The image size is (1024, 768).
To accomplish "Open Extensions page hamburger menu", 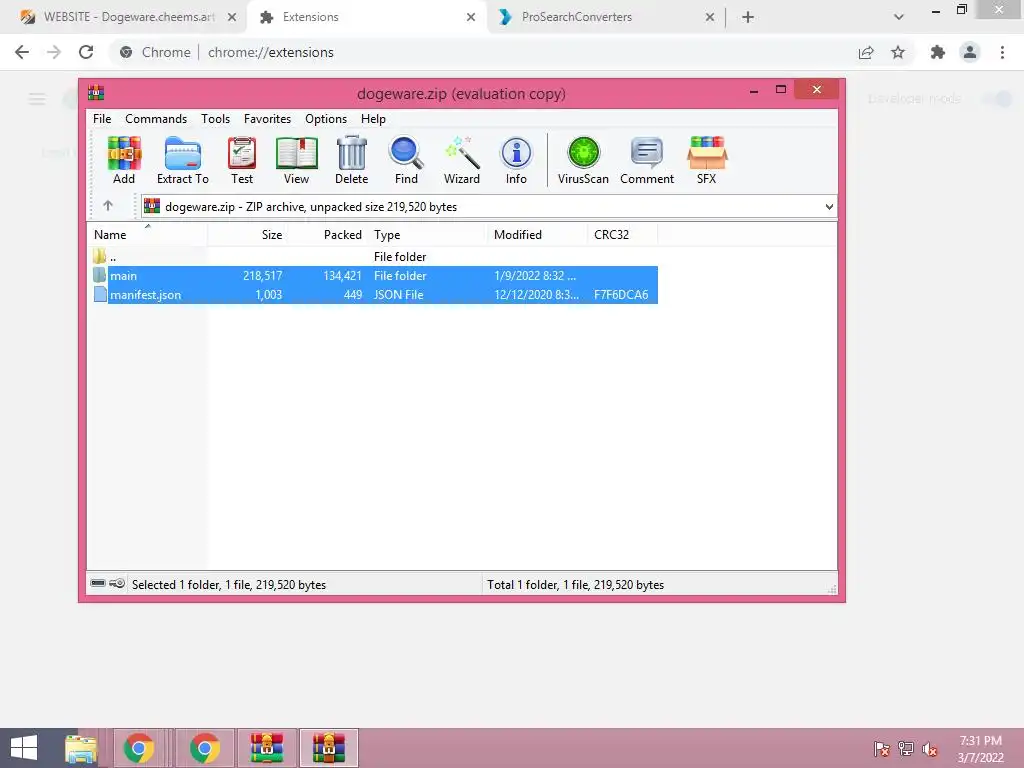I will [x=37, y=99].
